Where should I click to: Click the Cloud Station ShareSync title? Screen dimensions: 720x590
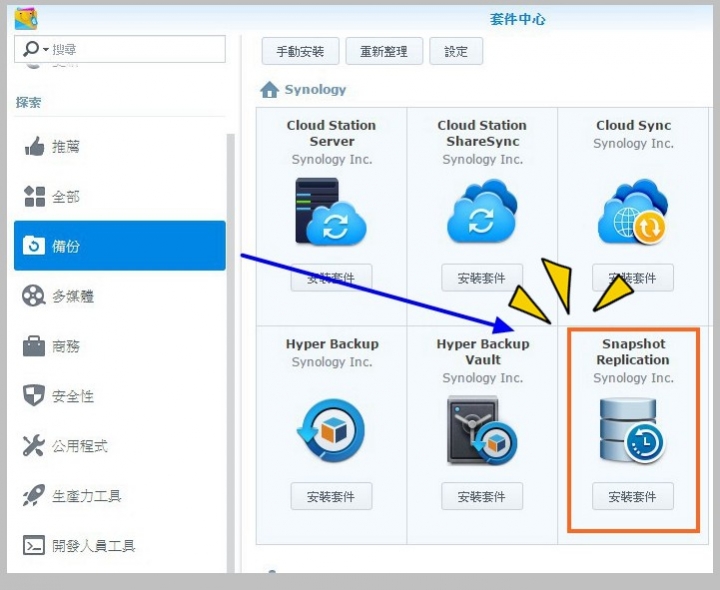pos(482,133)
